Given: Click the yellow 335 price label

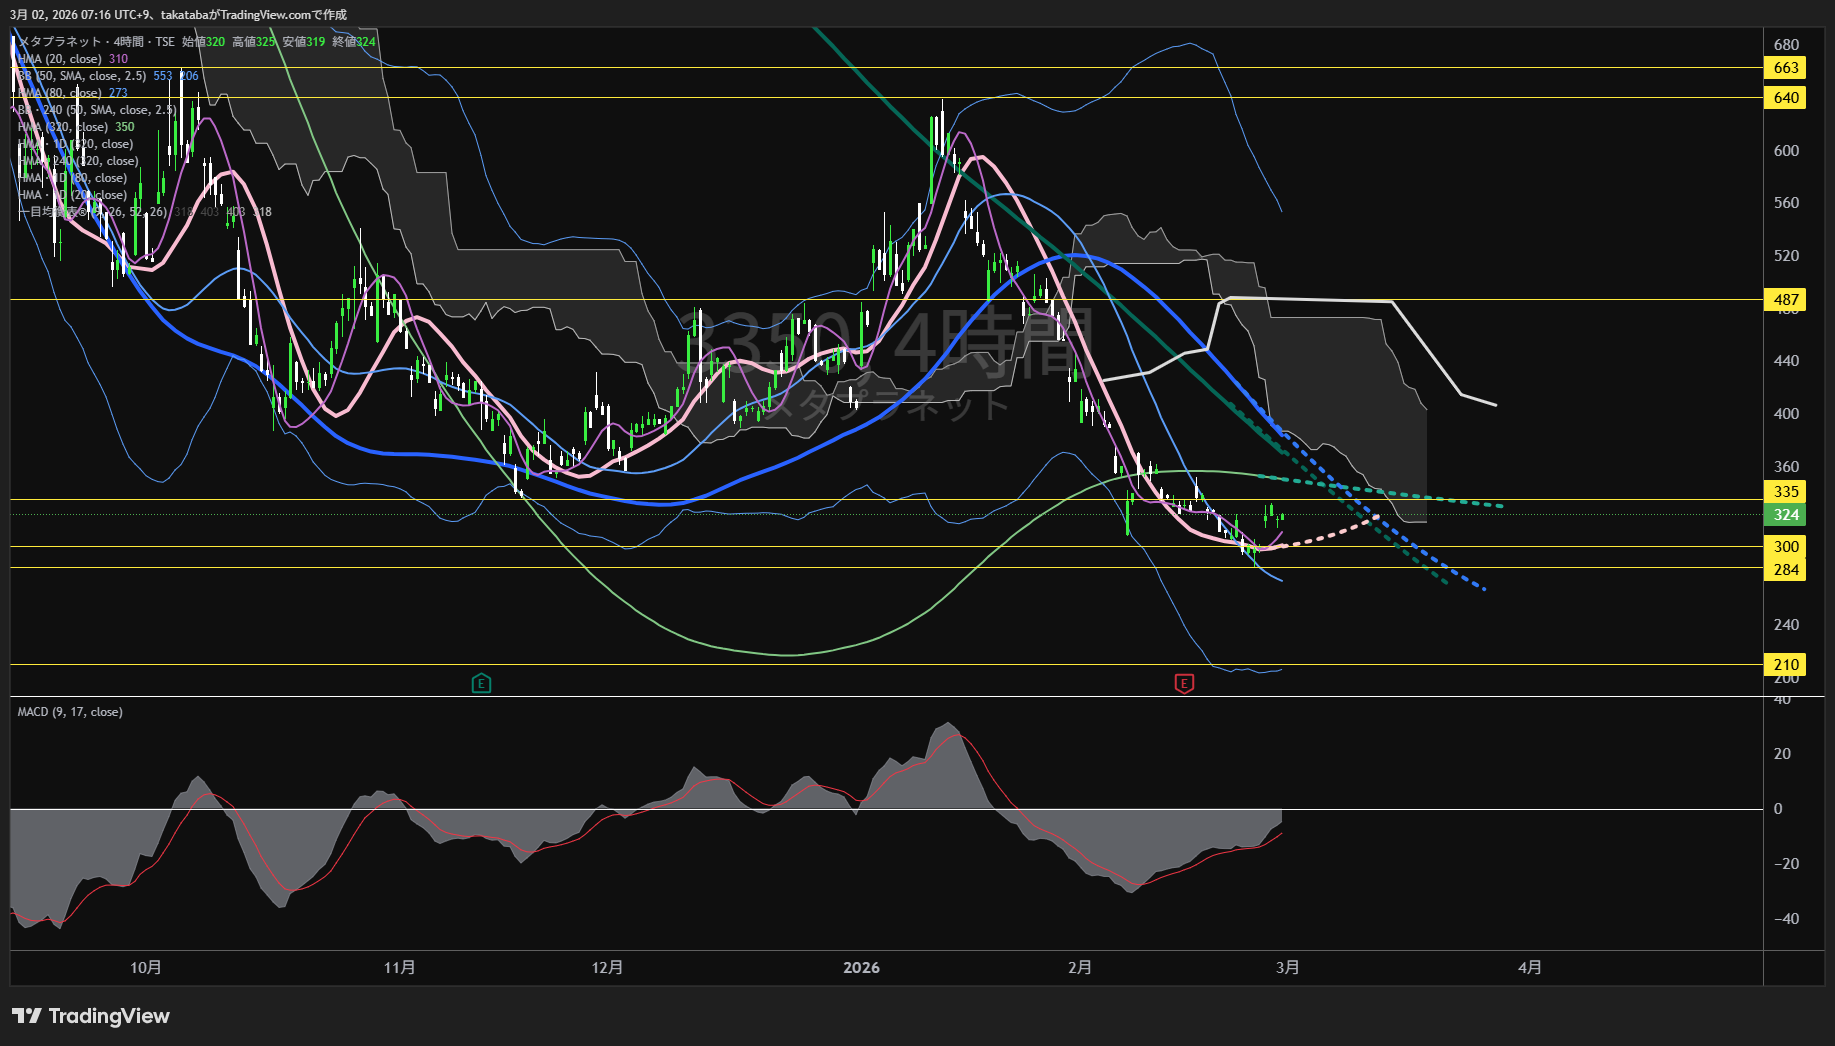Looking at the screenshot, I should pyautogui.click(x=1786, y=492).
